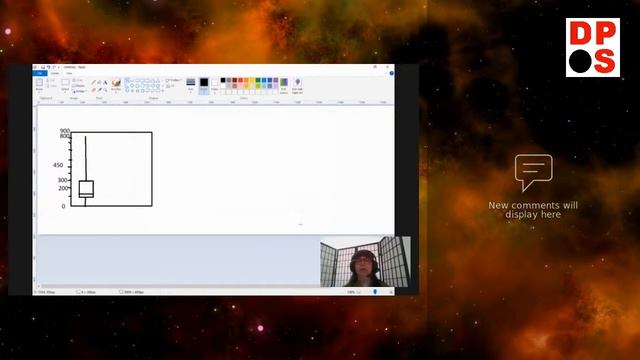Pick the green color swatch
The width and height of the screenshot is (640, 360).
[258, 80]
